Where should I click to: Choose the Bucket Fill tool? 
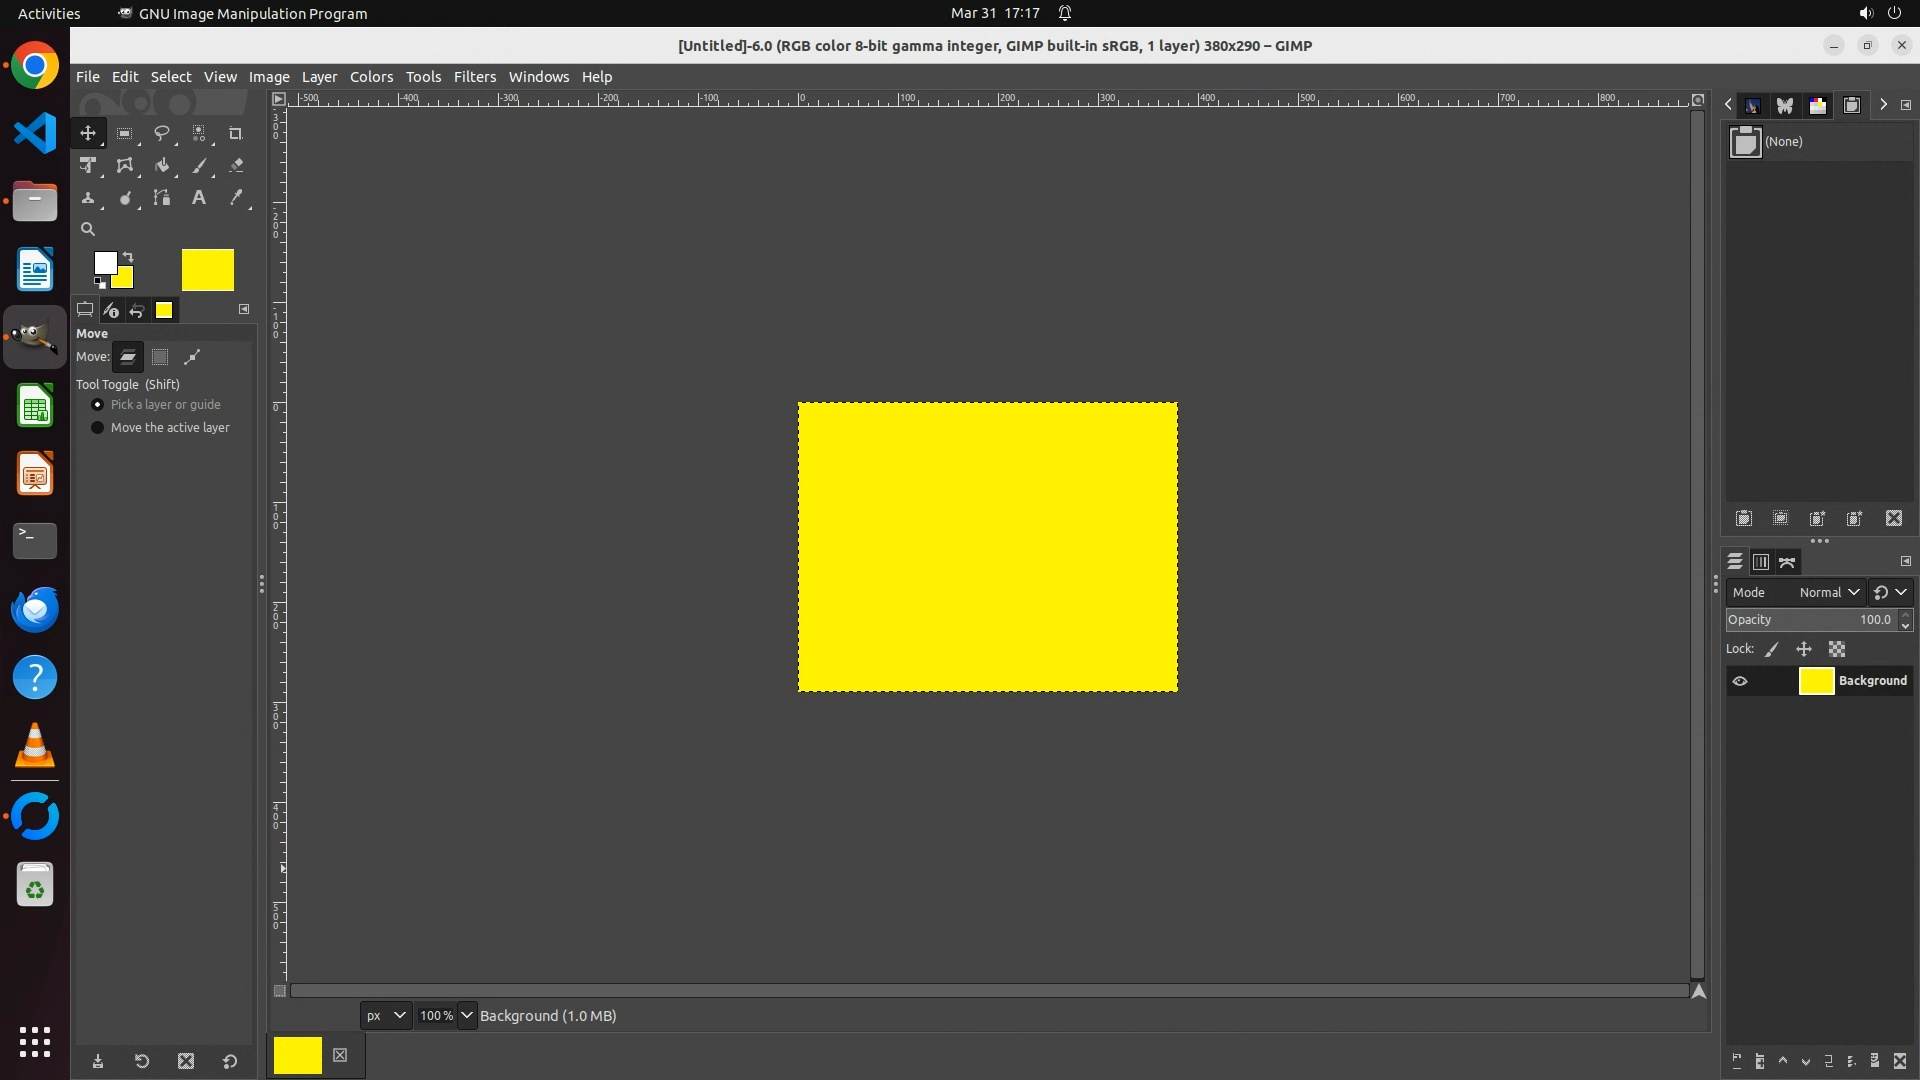[x=161, y=166]
